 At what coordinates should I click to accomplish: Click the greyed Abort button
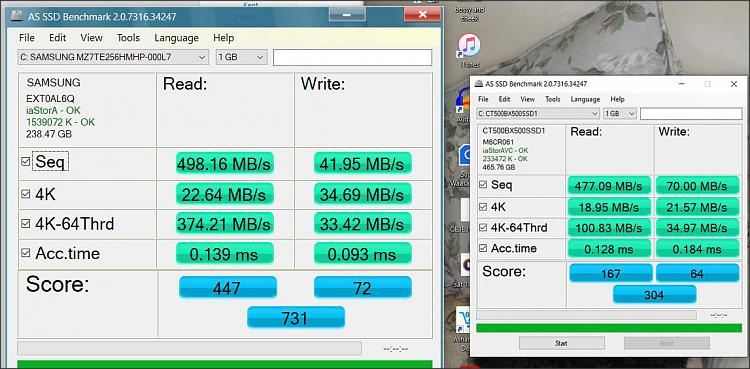666,343
